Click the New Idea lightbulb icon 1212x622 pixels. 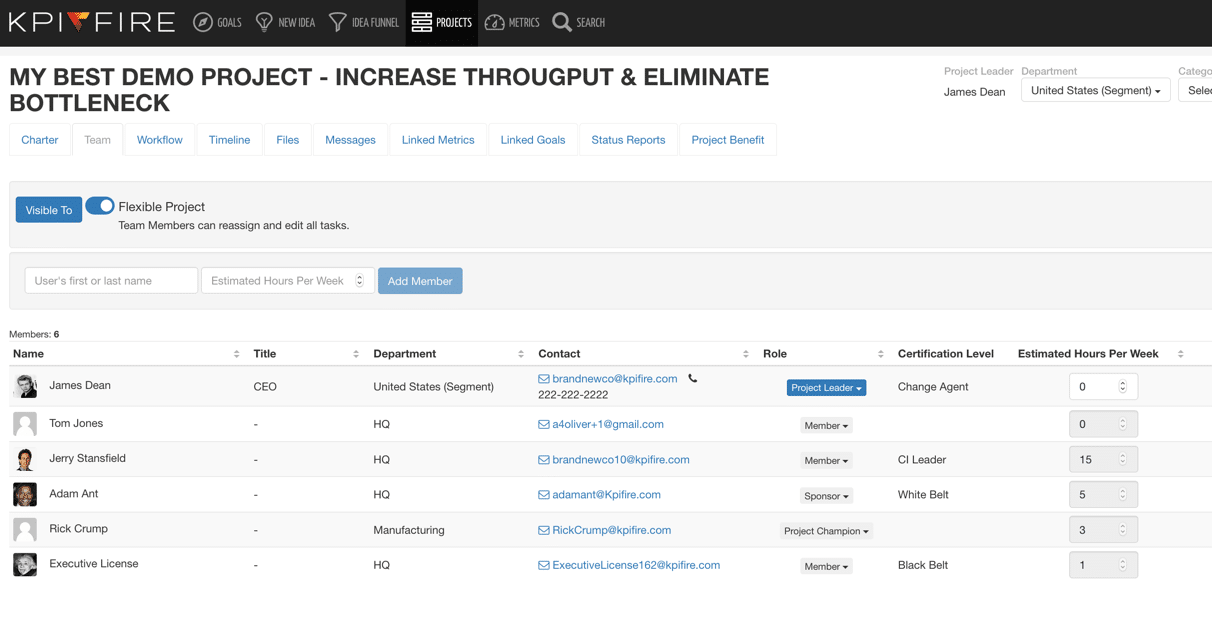[264, 22]
